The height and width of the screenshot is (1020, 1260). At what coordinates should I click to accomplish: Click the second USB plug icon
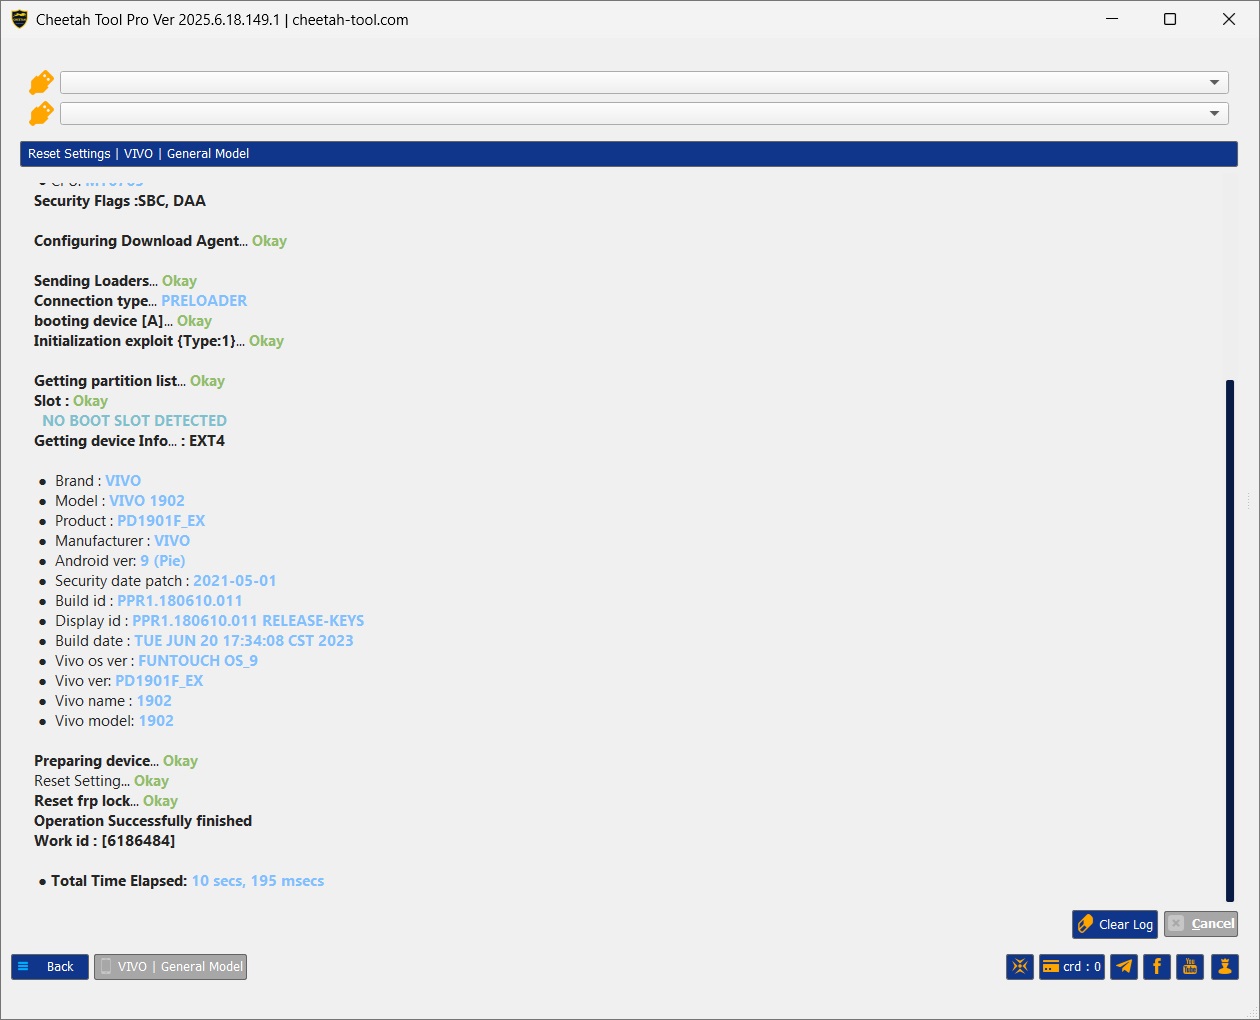tap(41, 113)
